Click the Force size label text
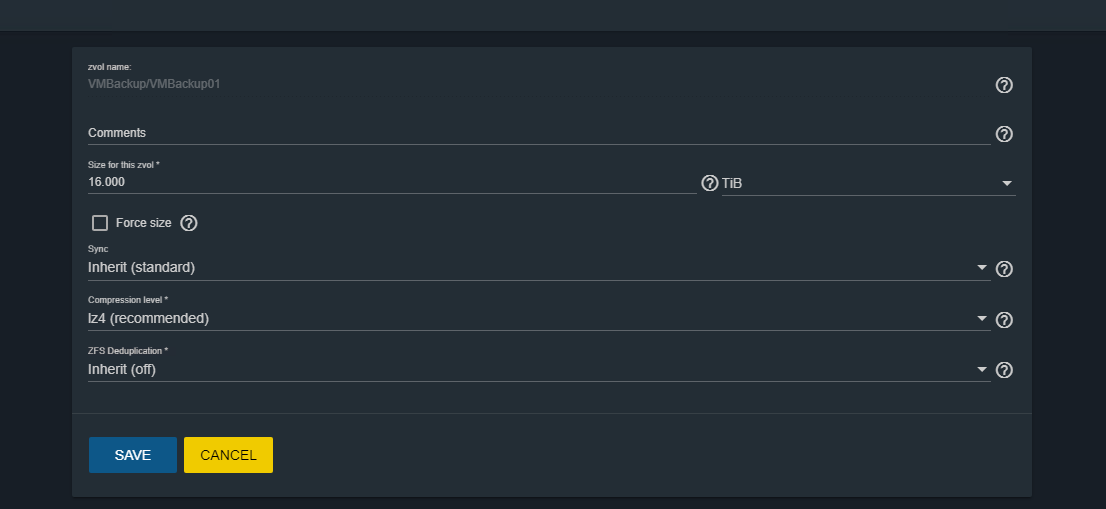The height and width of the screenshot is (509, 1106). tap(143, 223)
